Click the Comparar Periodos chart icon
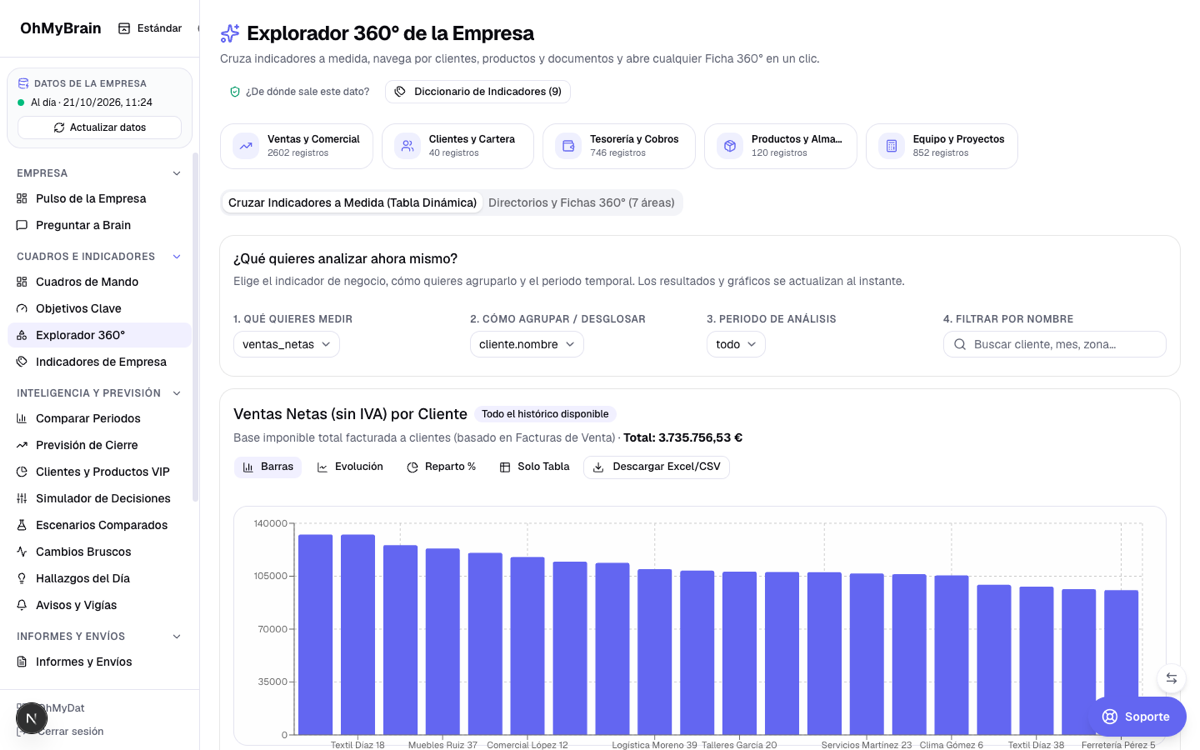 [22, 419]
